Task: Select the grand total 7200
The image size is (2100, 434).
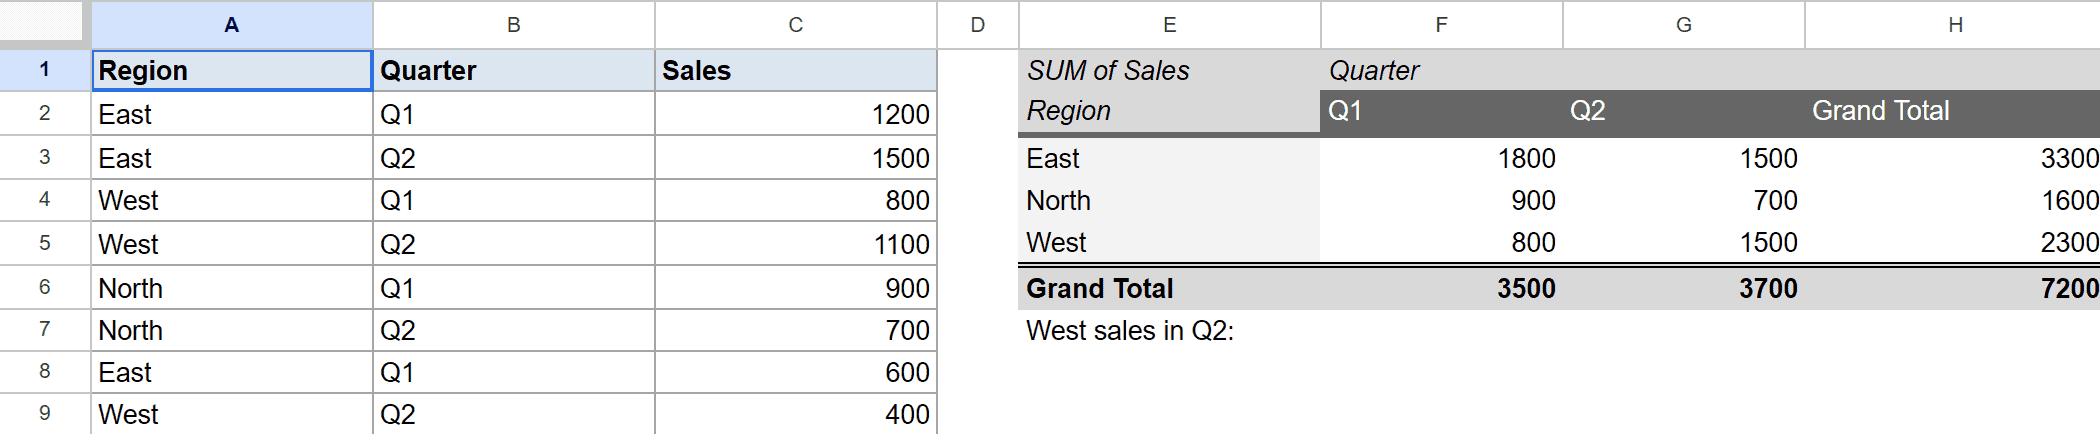Action: [x=1953, y=288]
